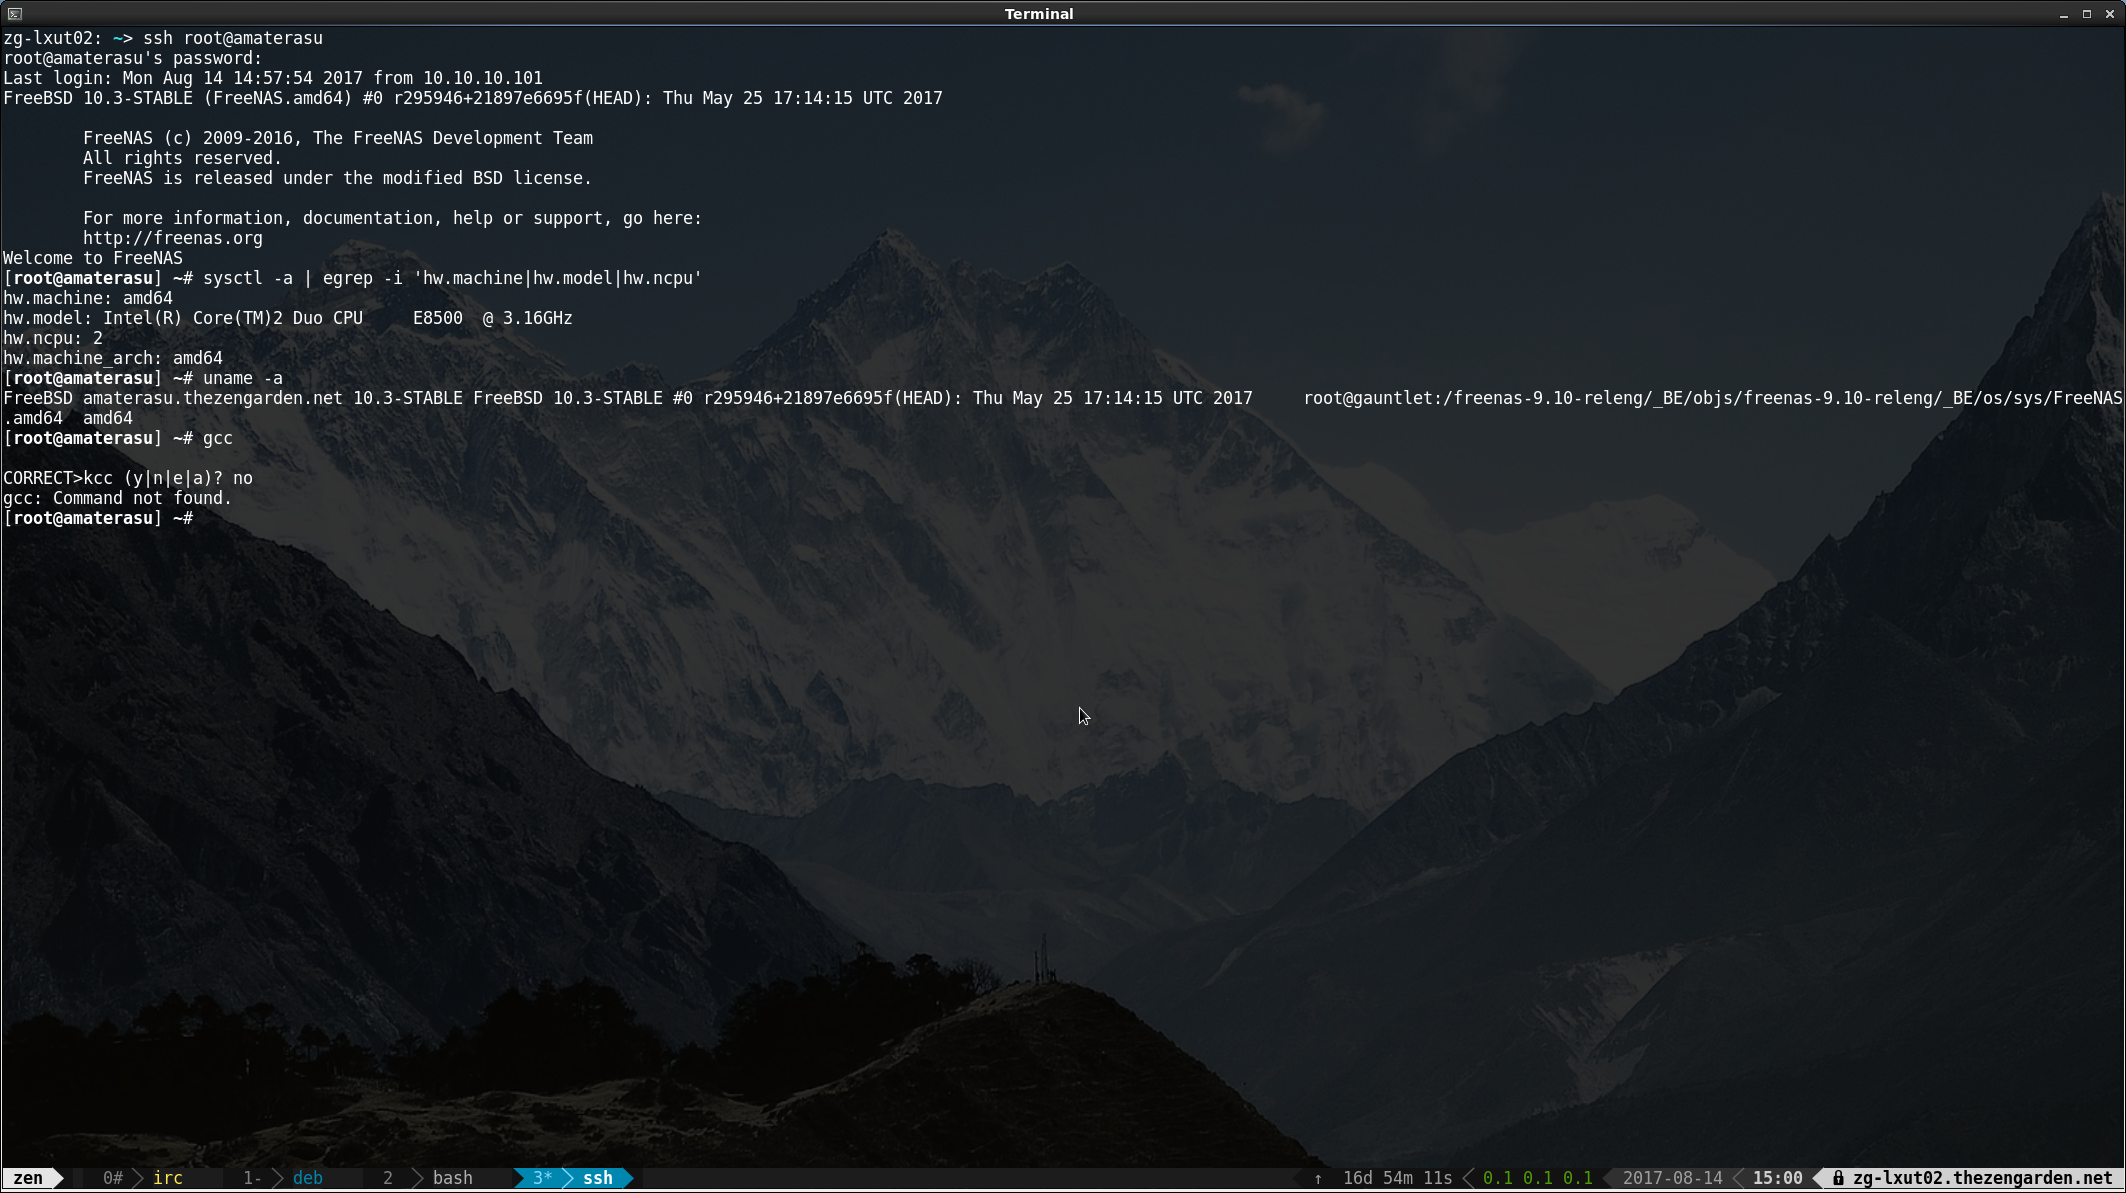
Task: Click the 'ssh root@amaterasu' command text
Action: coord(233,38)
